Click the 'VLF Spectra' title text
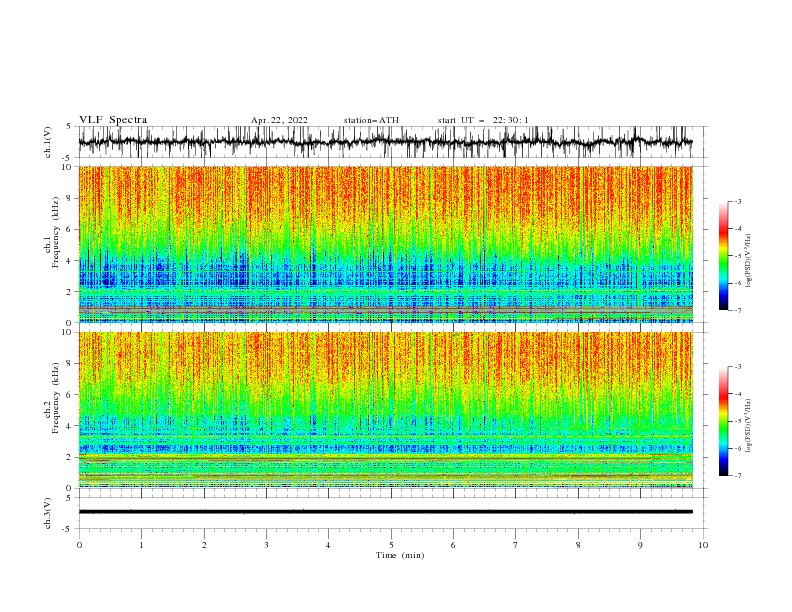This screenshot has height=612, width=792. (x=113, y=120)
